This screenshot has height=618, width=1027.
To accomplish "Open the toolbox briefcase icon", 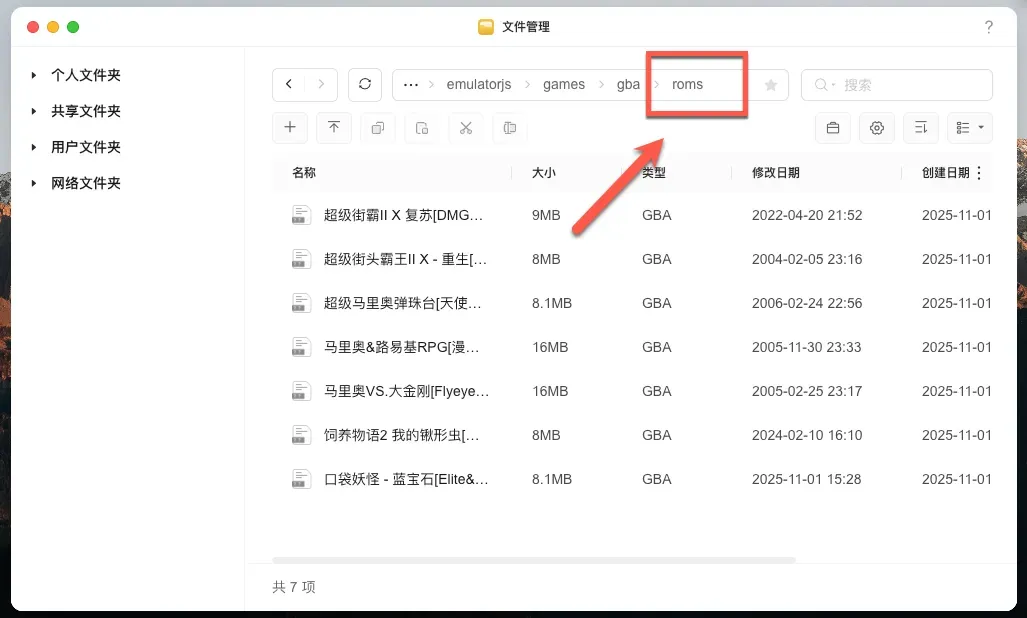I will (832, 127).
